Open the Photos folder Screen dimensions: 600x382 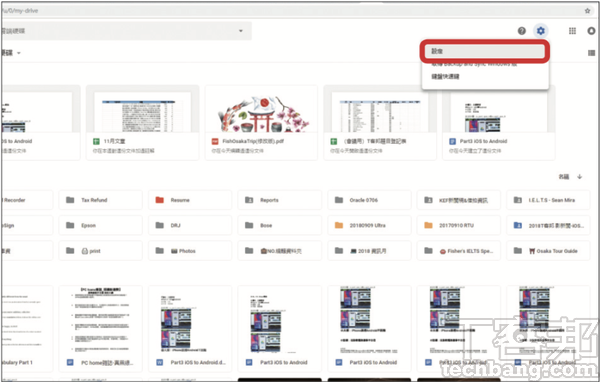[190, 251]
